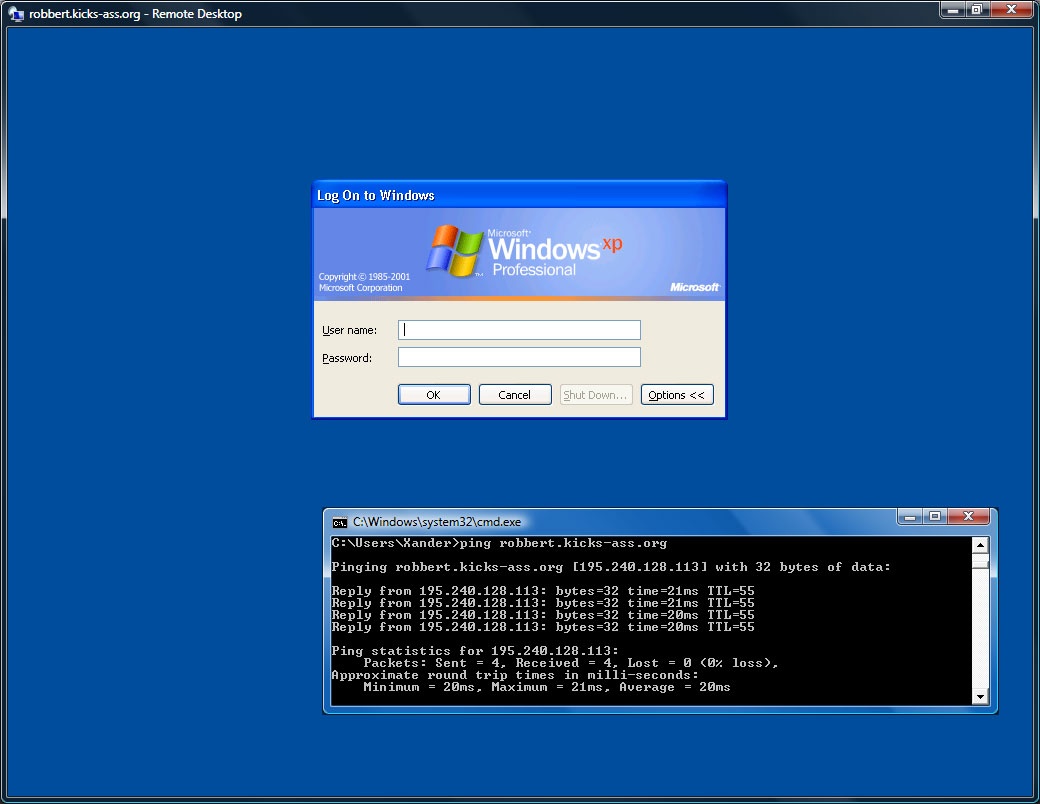Click the Windows XP flag logo
The width and height of the screenshot is (1040, 804).
pyautogui.click(x=454, y=251)
